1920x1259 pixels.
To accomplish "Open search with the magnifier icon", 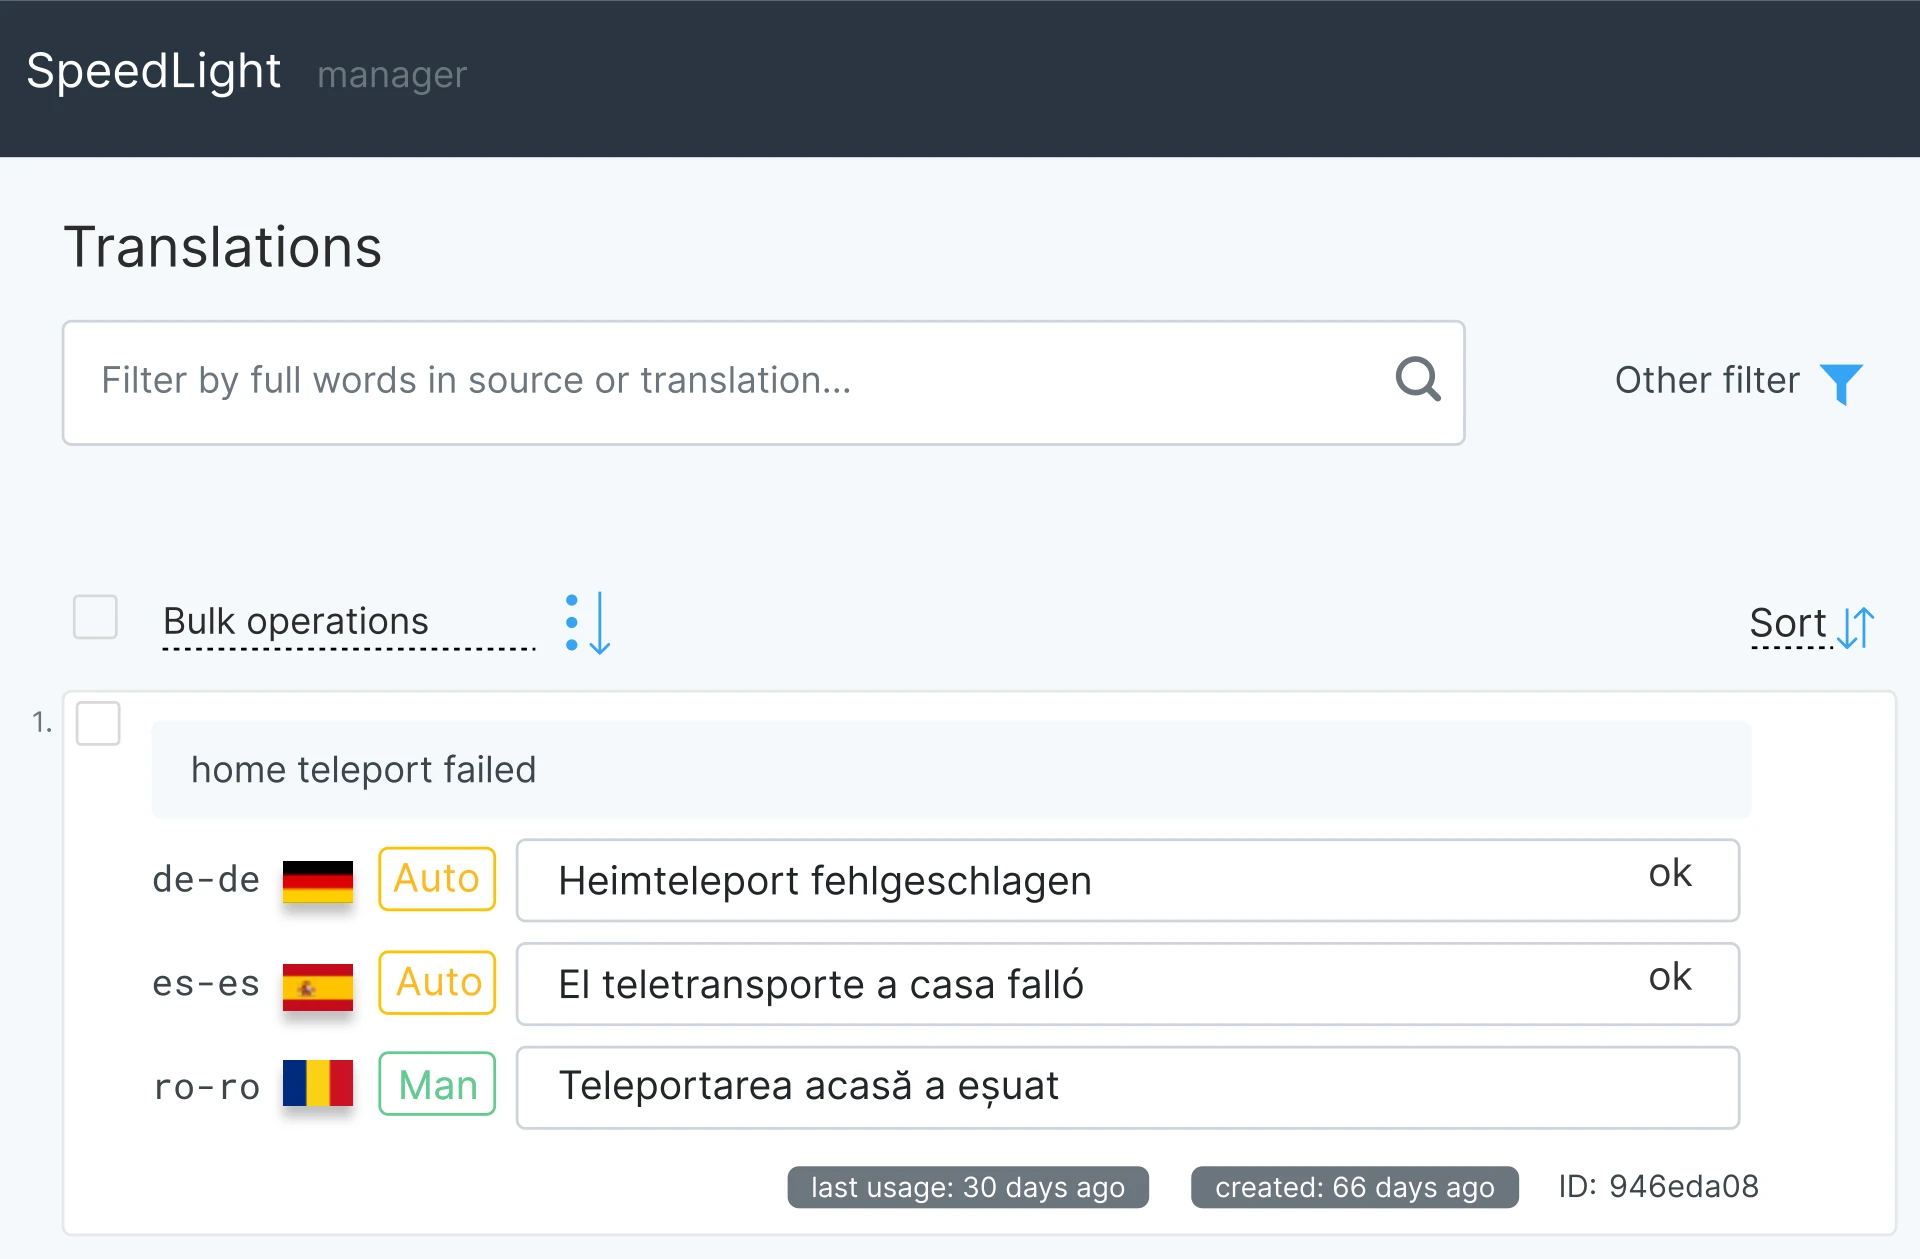I will coord(1418,380).
